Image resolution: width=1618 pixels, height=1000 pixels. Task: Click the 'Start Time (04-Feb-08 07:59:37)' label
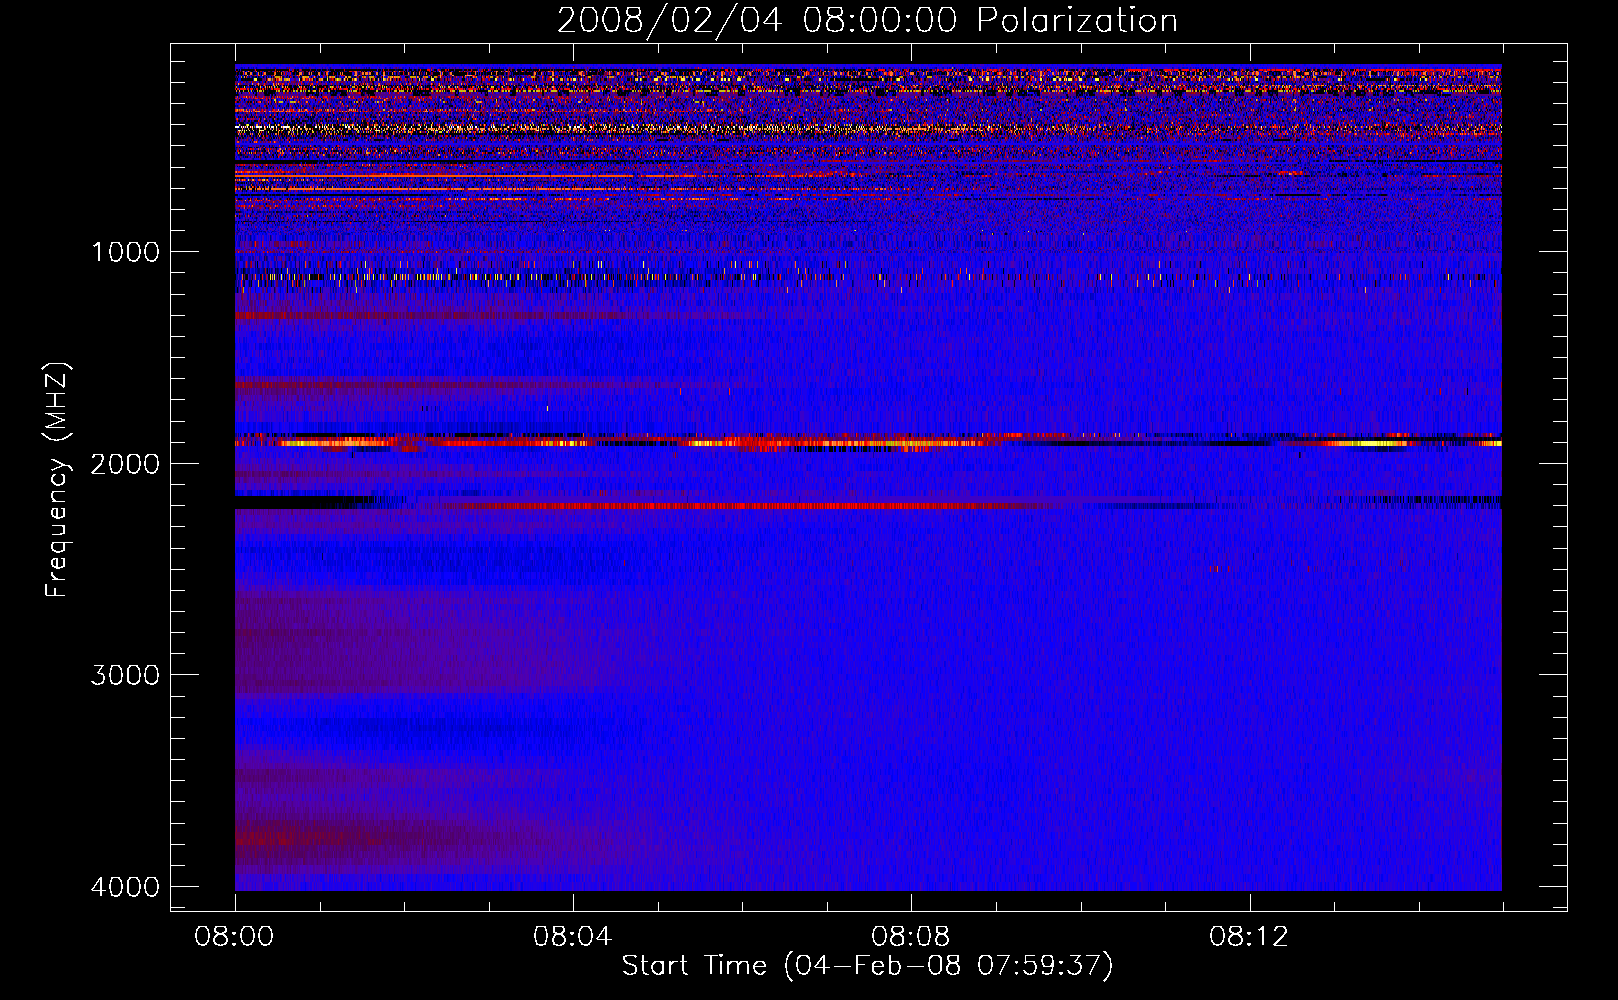[x=867, y=966]
